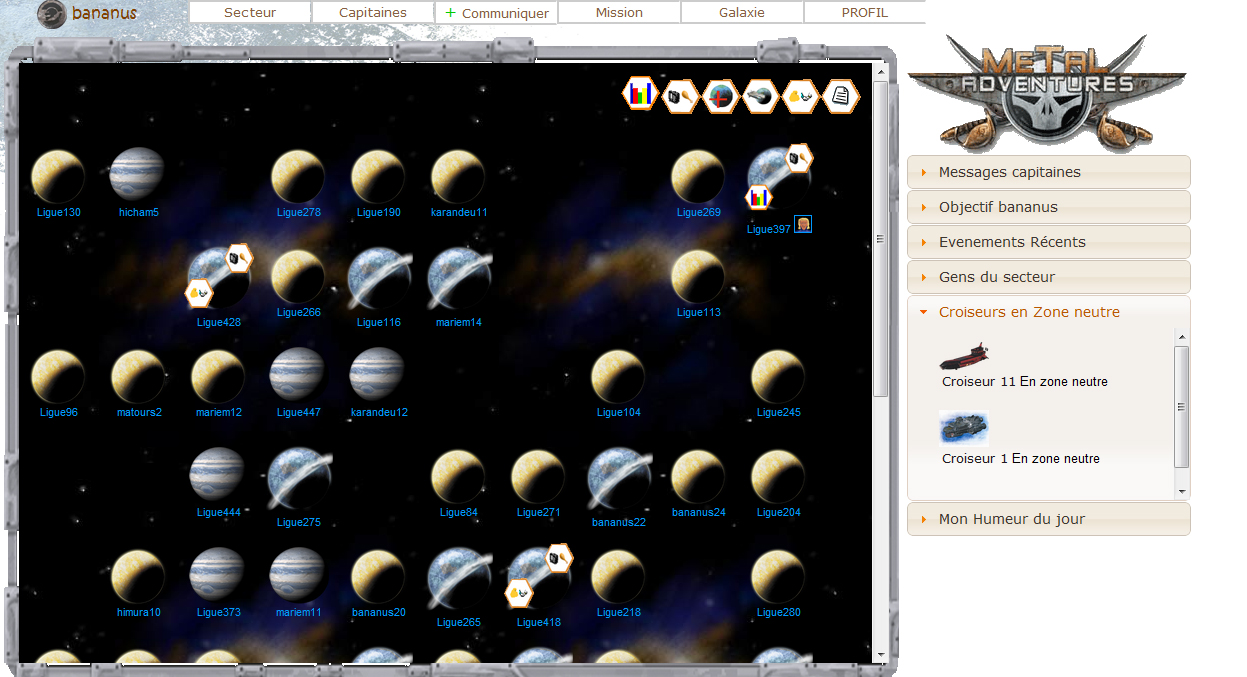The width and height of the screenshot is (1247, 677).
Task: Click the gold and handshake toolbar icon
Action: click(801, 96)
